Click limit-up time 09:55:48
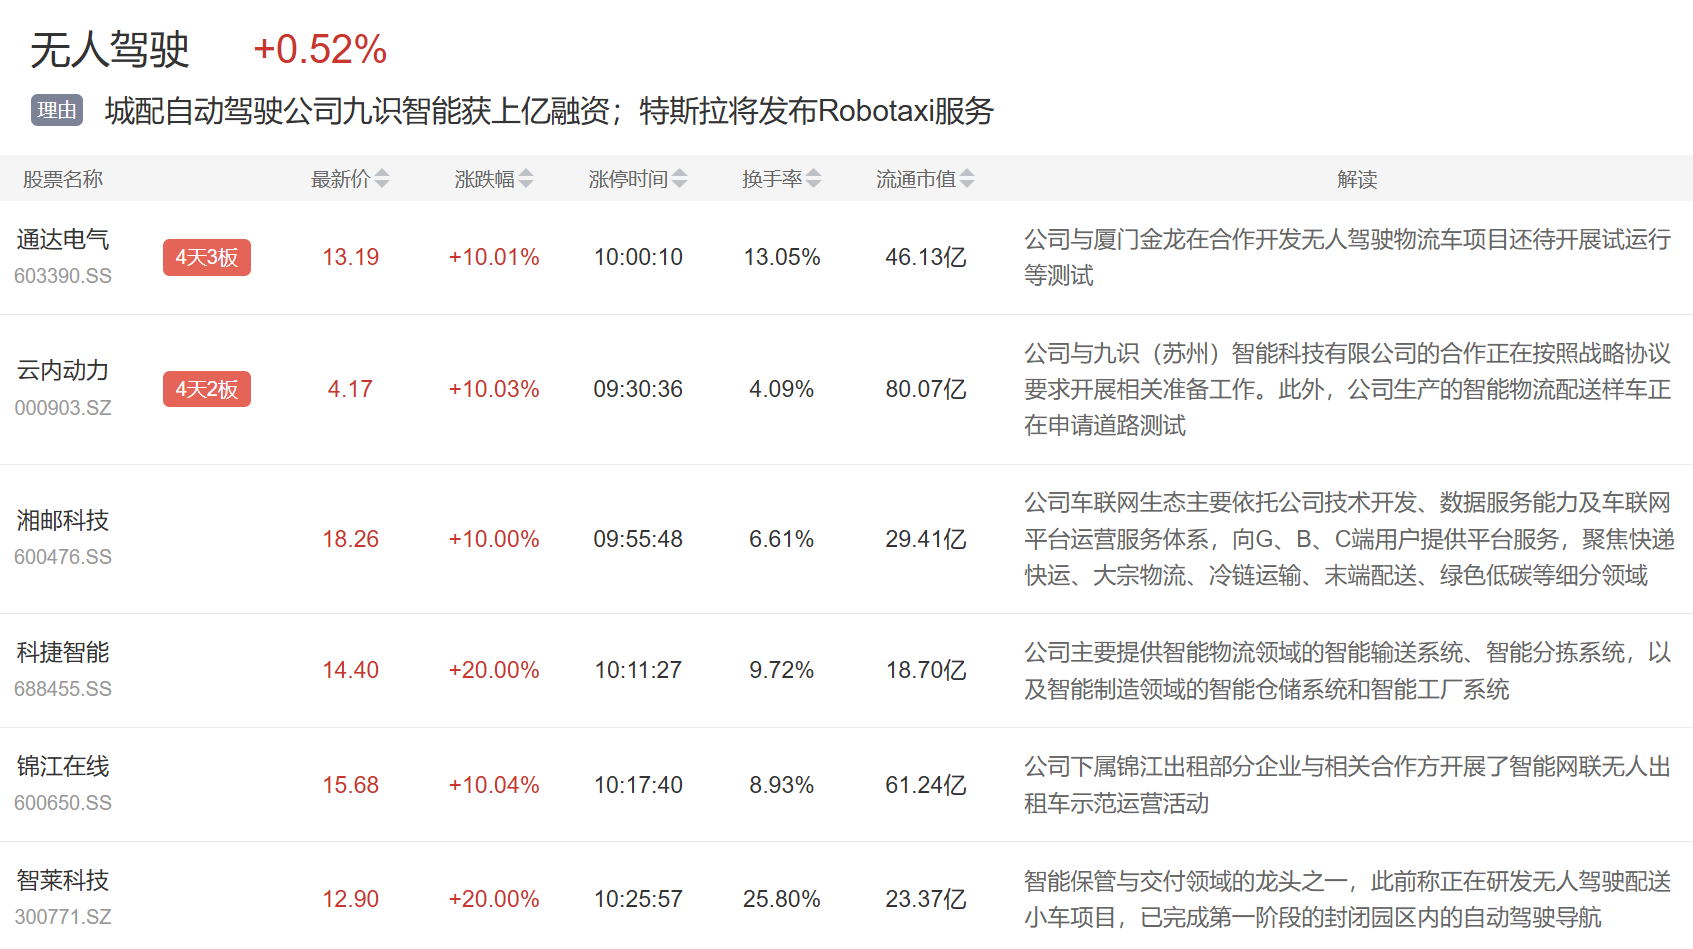The height and width of the screenshot is (949, 1693). tap(638, 539)
